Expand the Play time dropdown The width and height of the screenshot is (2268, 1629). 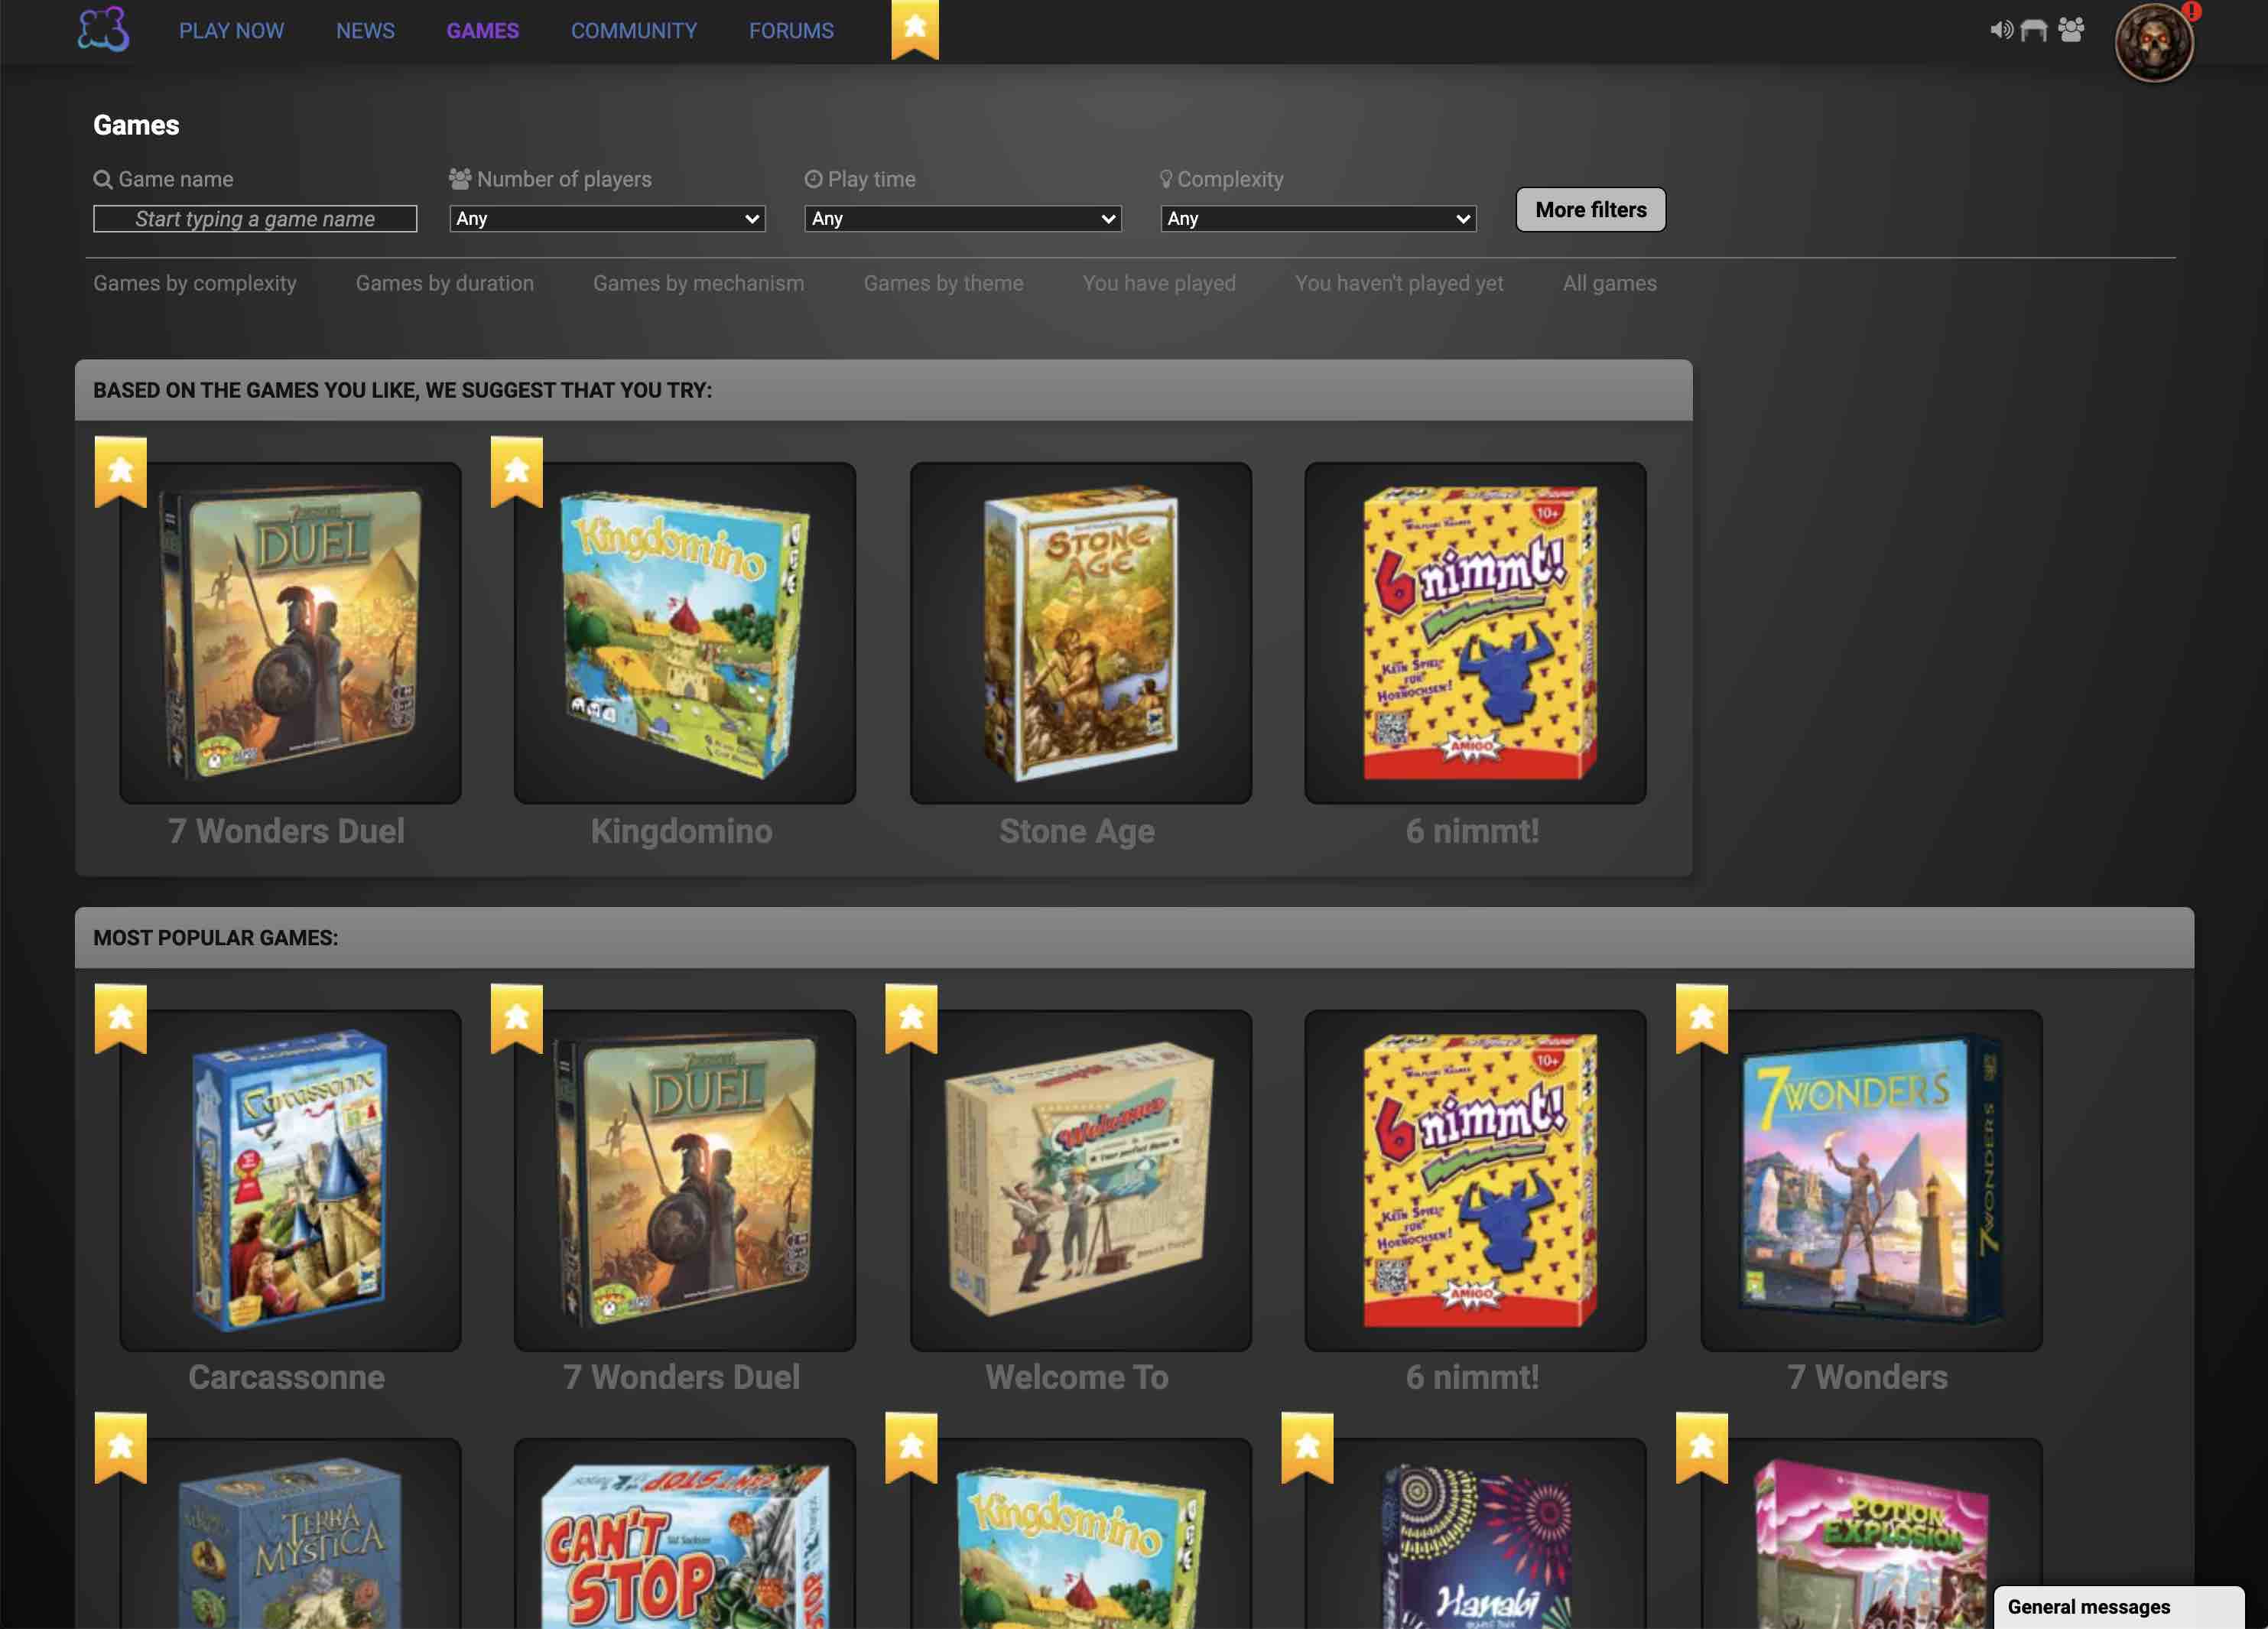point(963,219)
